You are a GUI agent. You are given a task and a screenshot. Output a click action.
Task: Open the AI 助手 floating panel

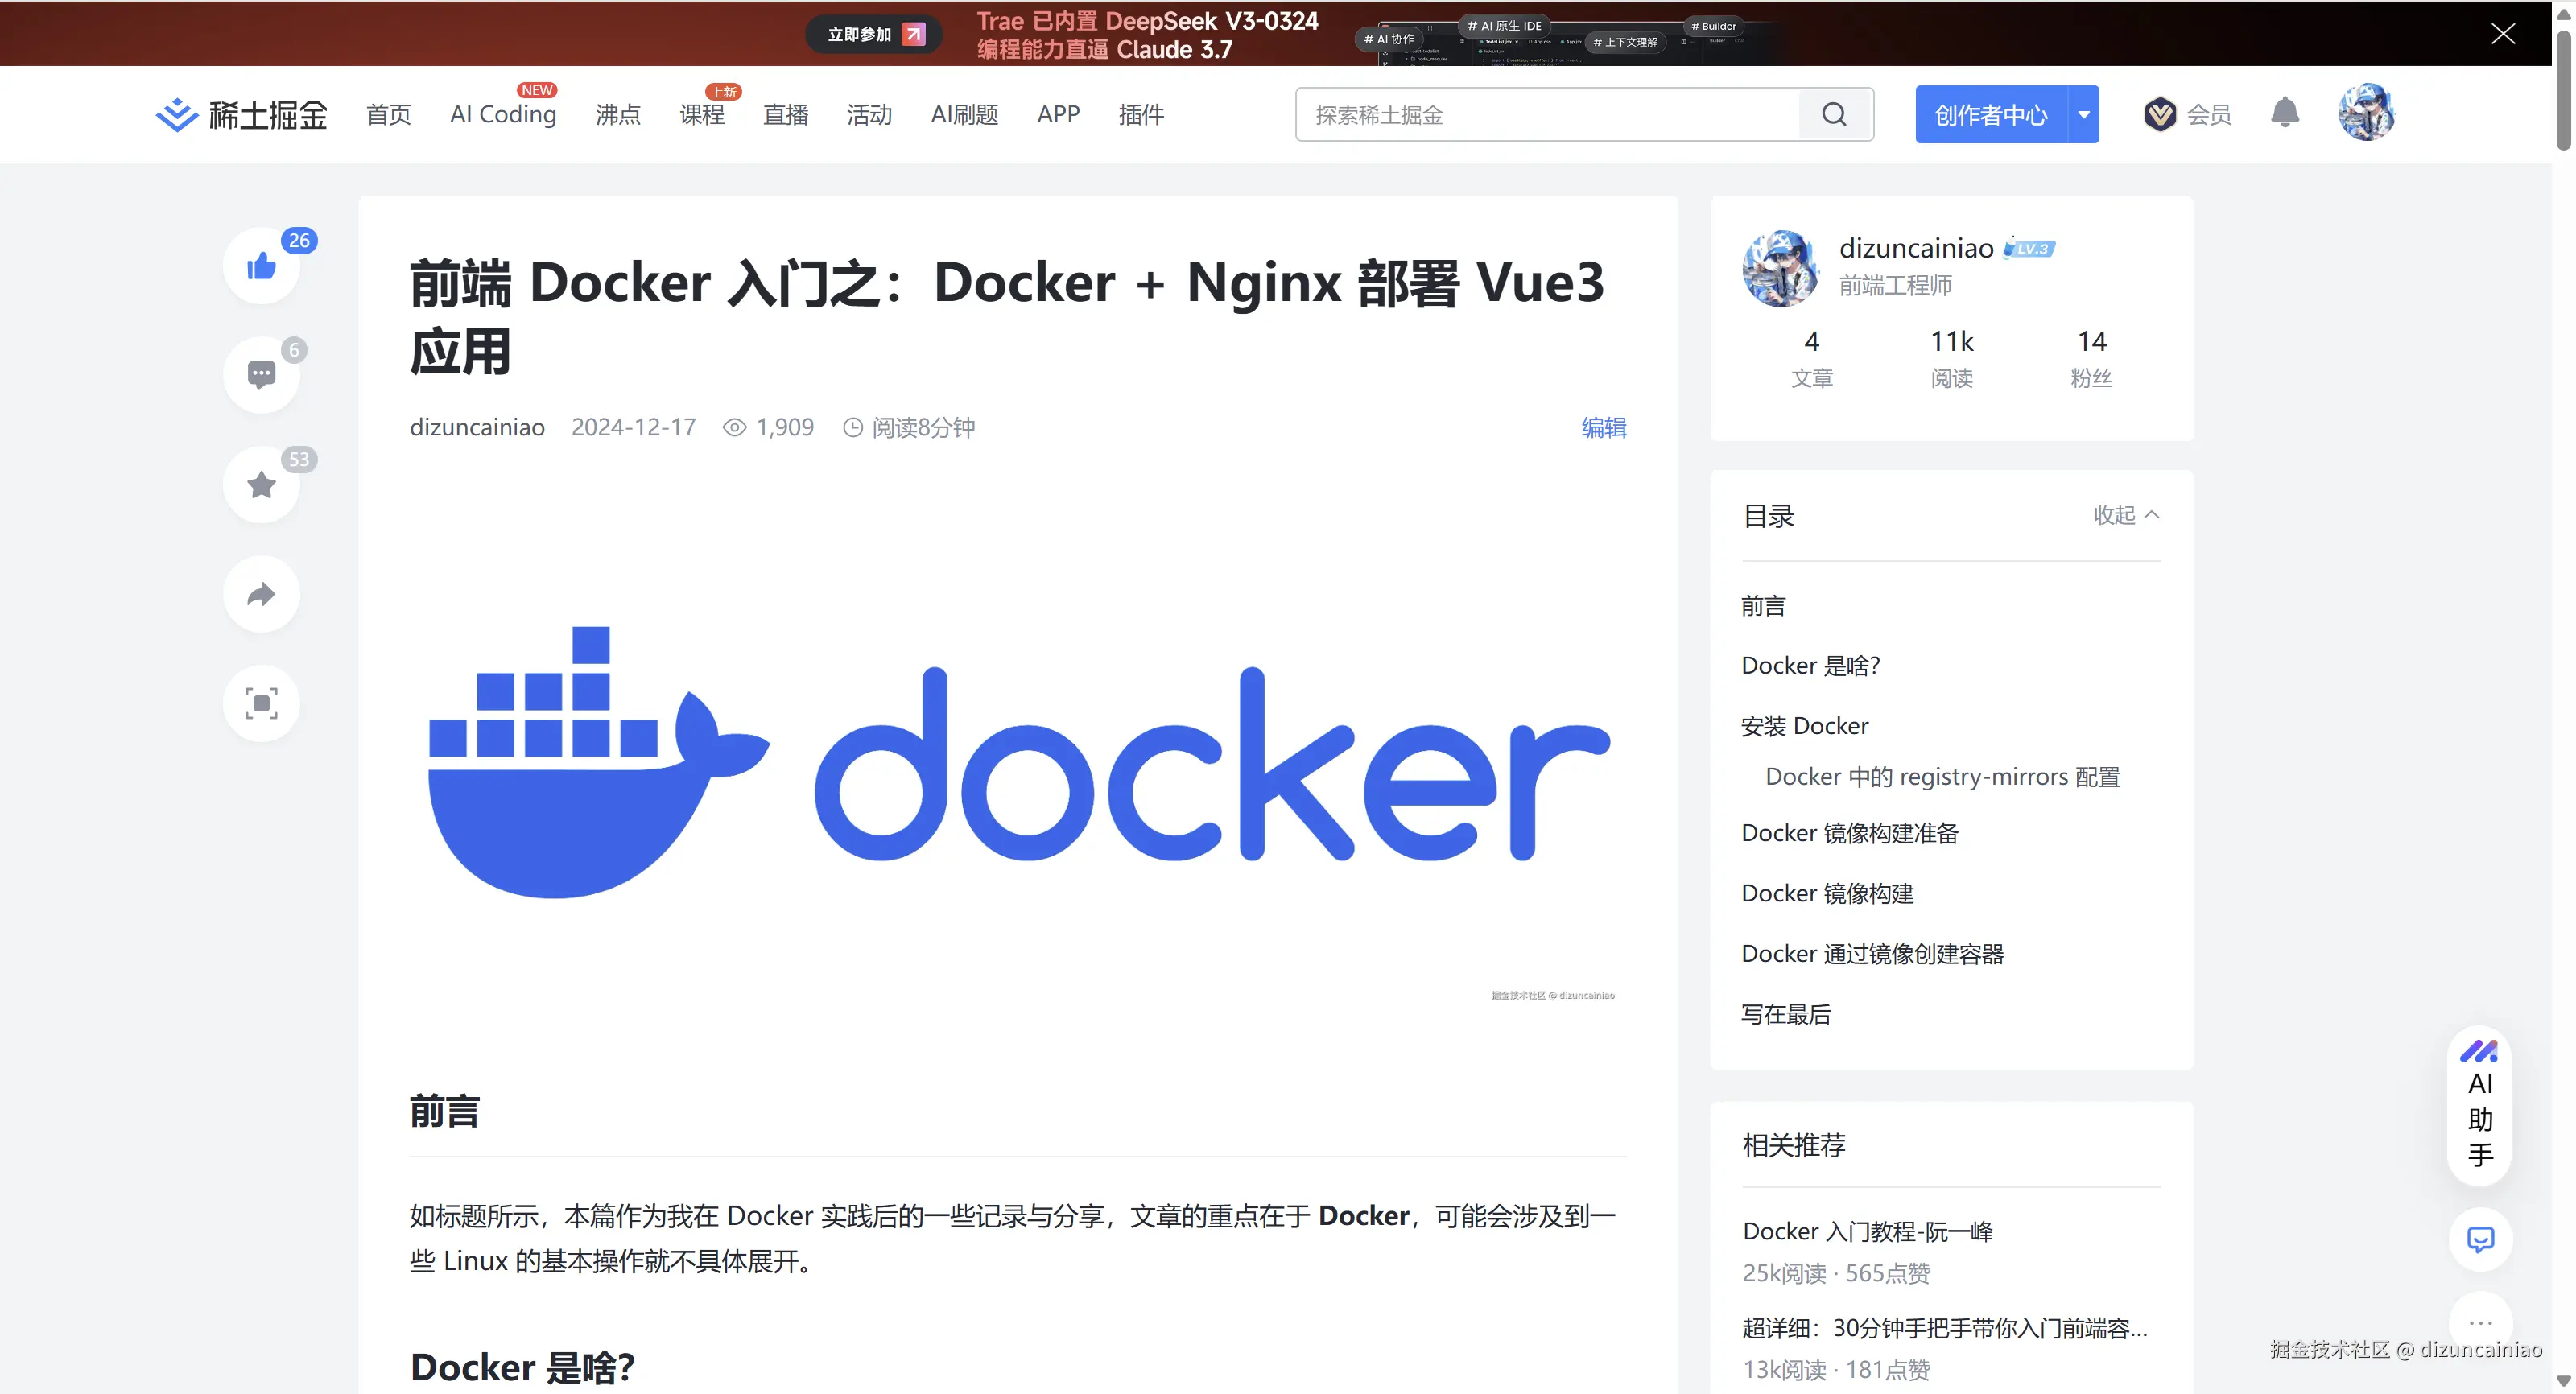2479,1106
